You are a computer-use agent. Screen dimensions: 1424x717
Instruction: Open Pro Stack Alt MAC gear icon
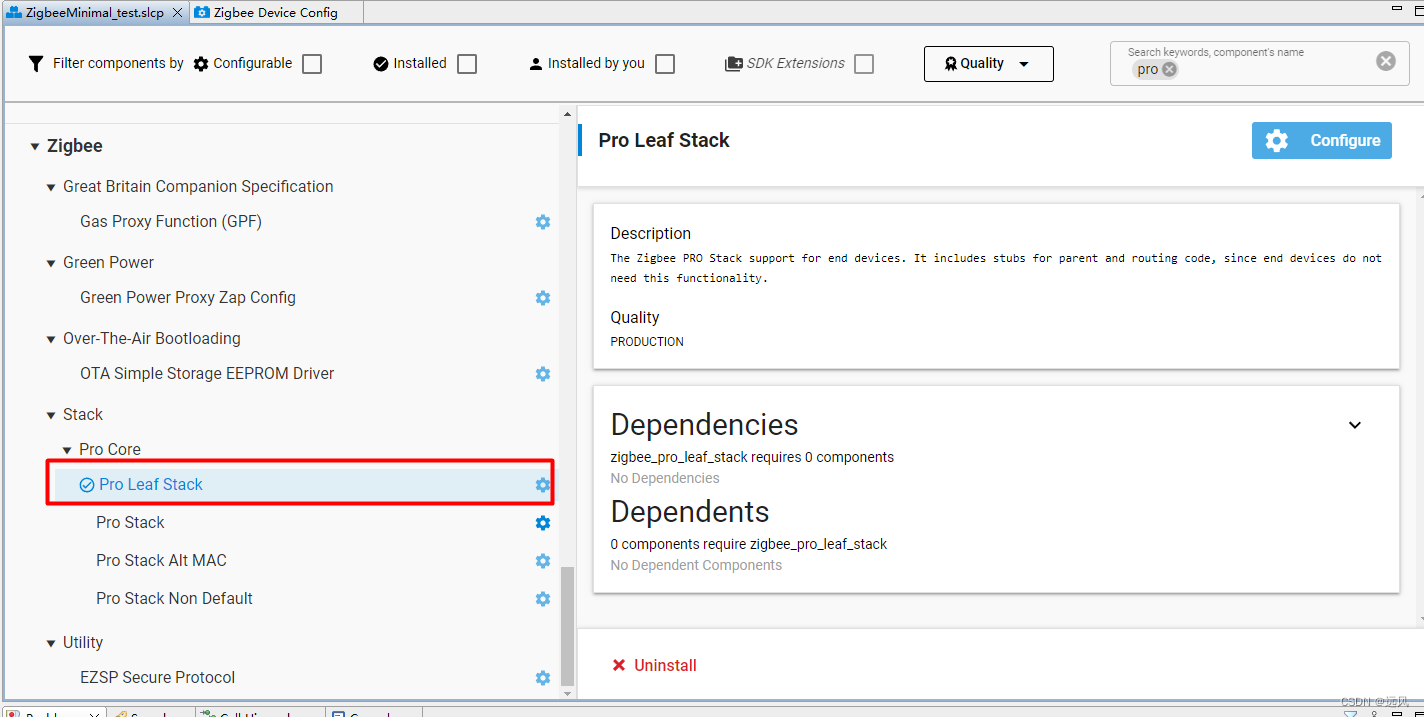point(542,561)
